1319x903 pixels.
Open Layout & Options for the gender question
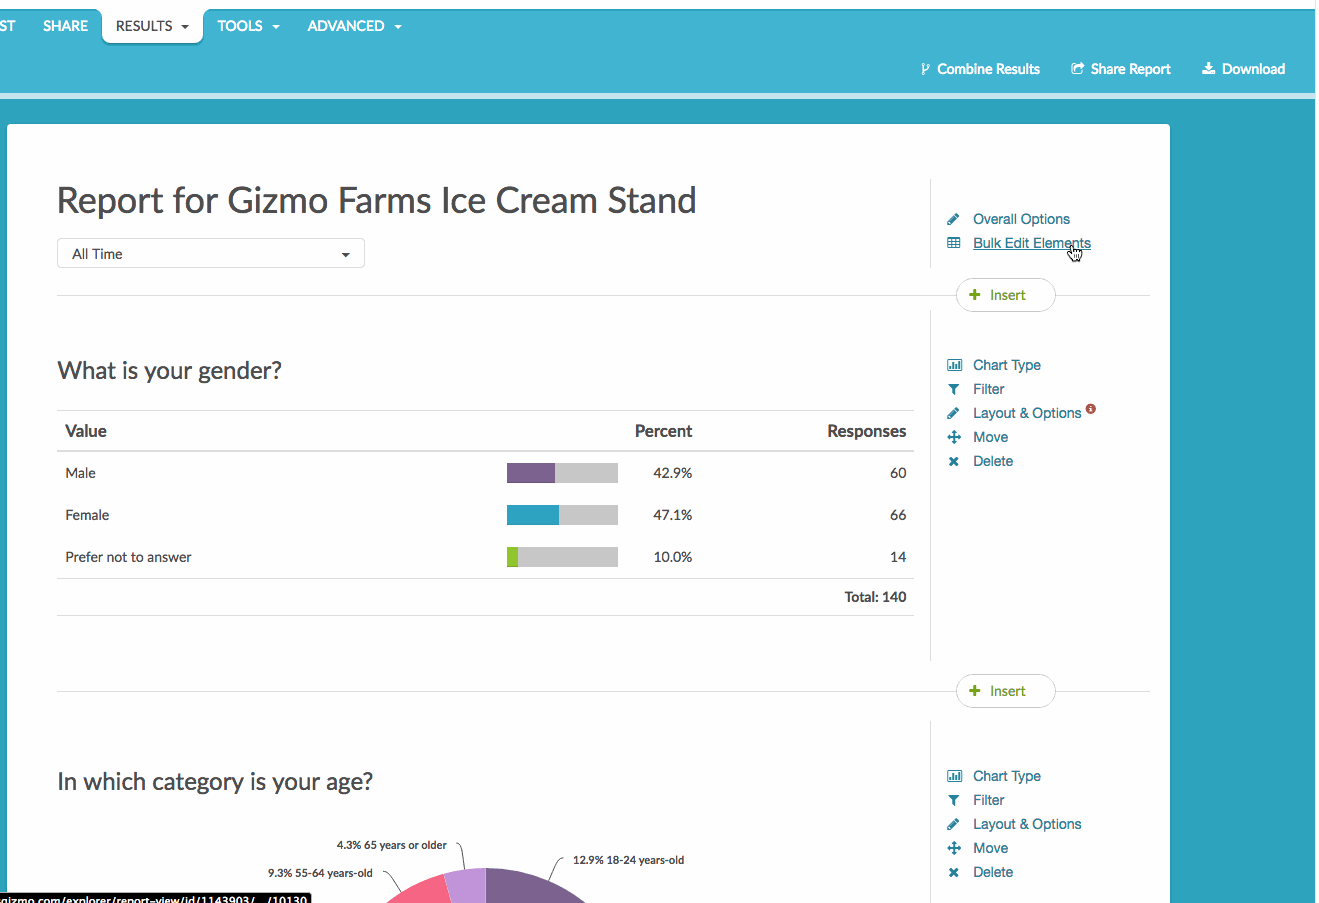(1027, 413)
